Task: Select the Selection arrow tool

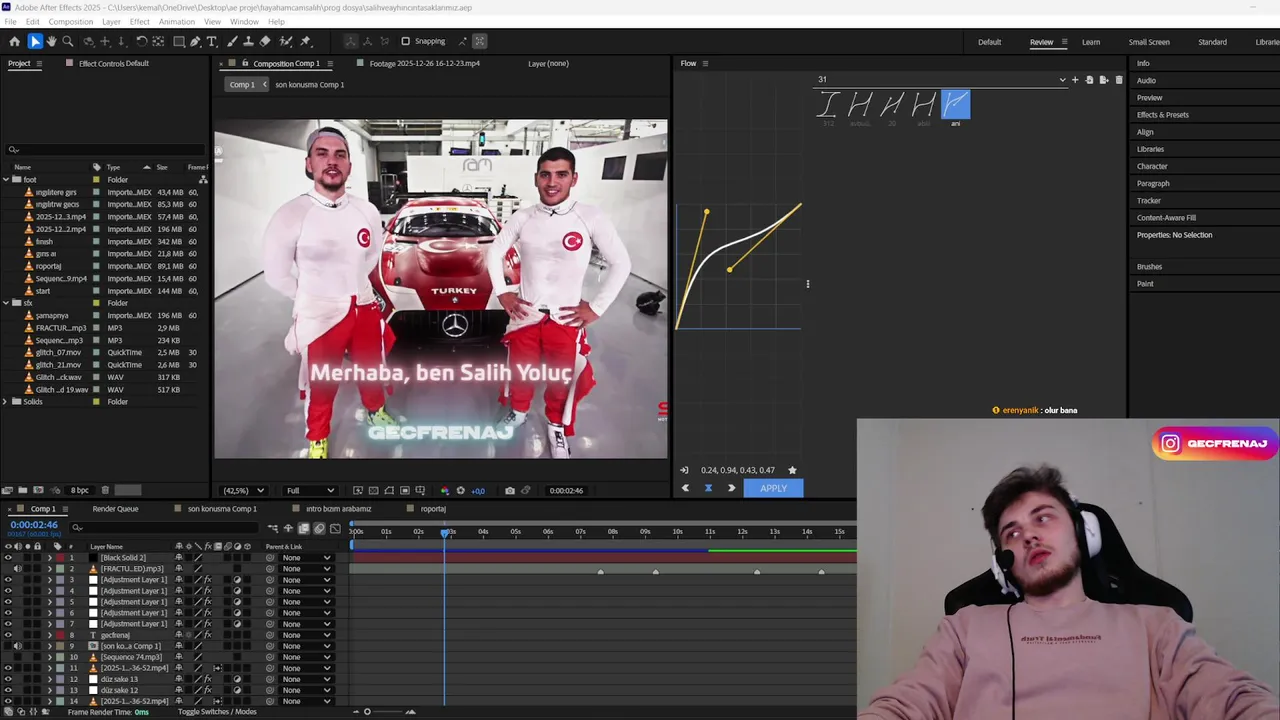Action: [35, 41]
